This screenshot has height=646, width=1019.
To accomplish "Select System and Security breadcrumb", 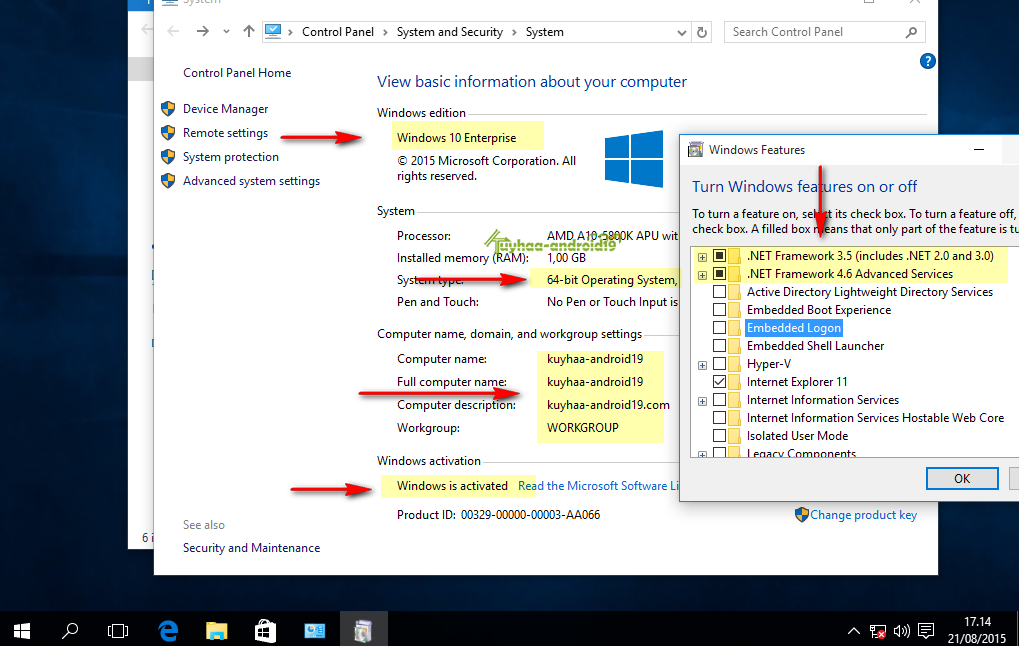I will click(x=450, y=32).
